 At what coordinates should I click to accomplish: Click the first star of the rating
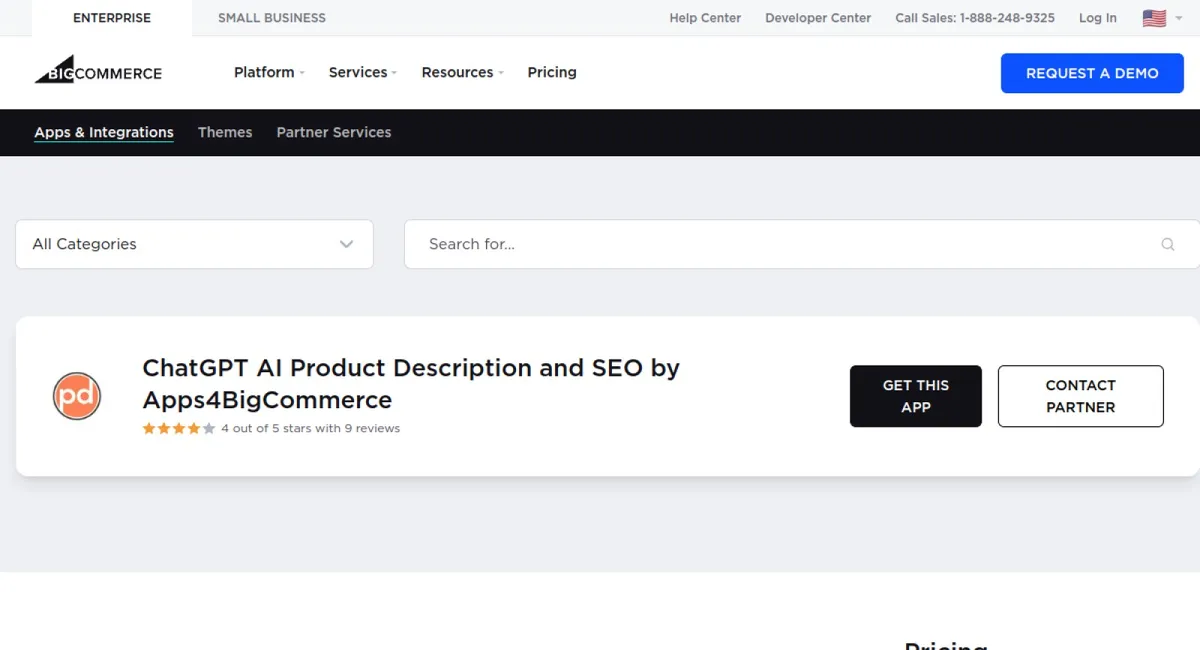pos(150,428)
